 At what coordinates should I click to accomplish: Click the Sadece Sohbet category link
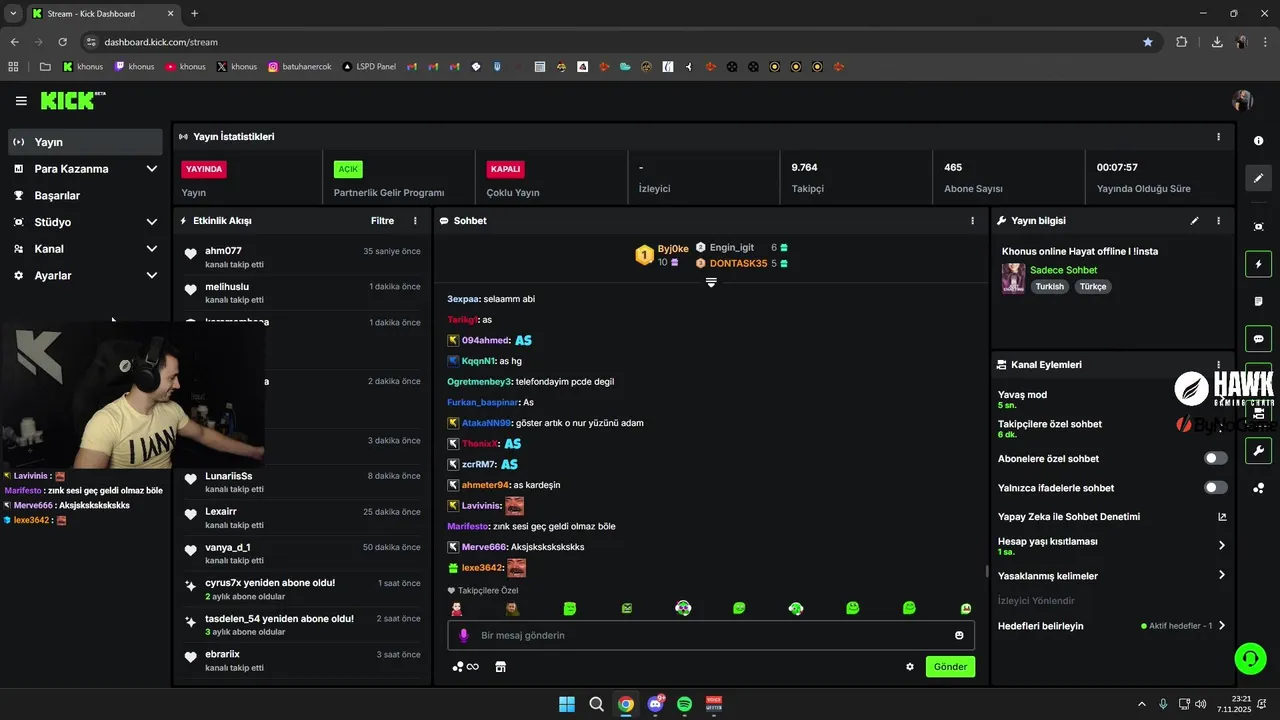coord(1063,270)
